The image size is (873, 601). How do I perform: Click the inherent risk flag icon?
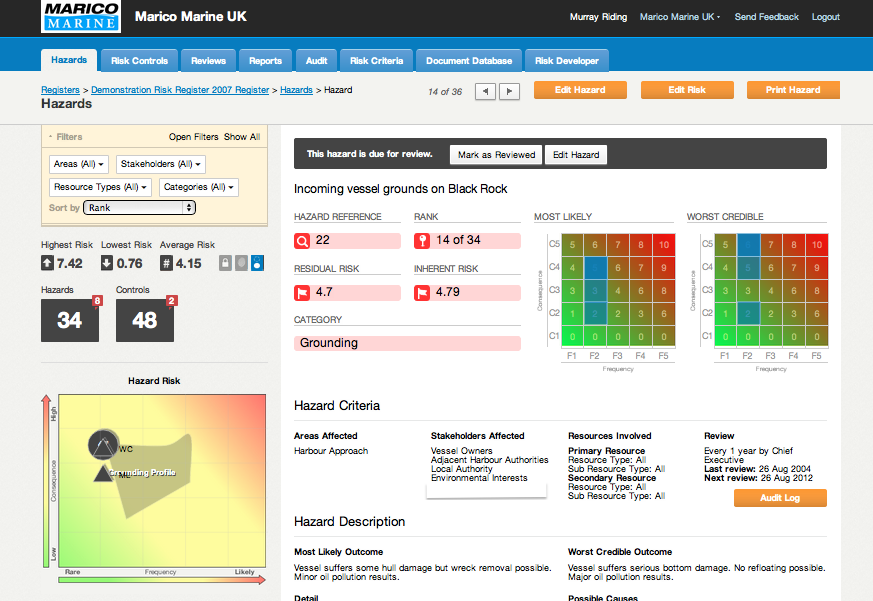point(423,292)
